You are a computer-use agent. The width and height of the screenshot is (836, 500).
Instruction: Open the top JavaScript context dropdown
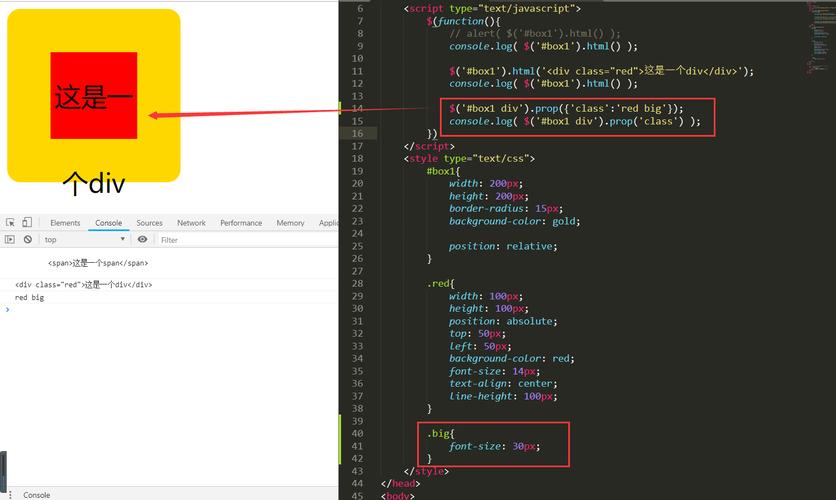pyautogui.click(x=85, y=240)
